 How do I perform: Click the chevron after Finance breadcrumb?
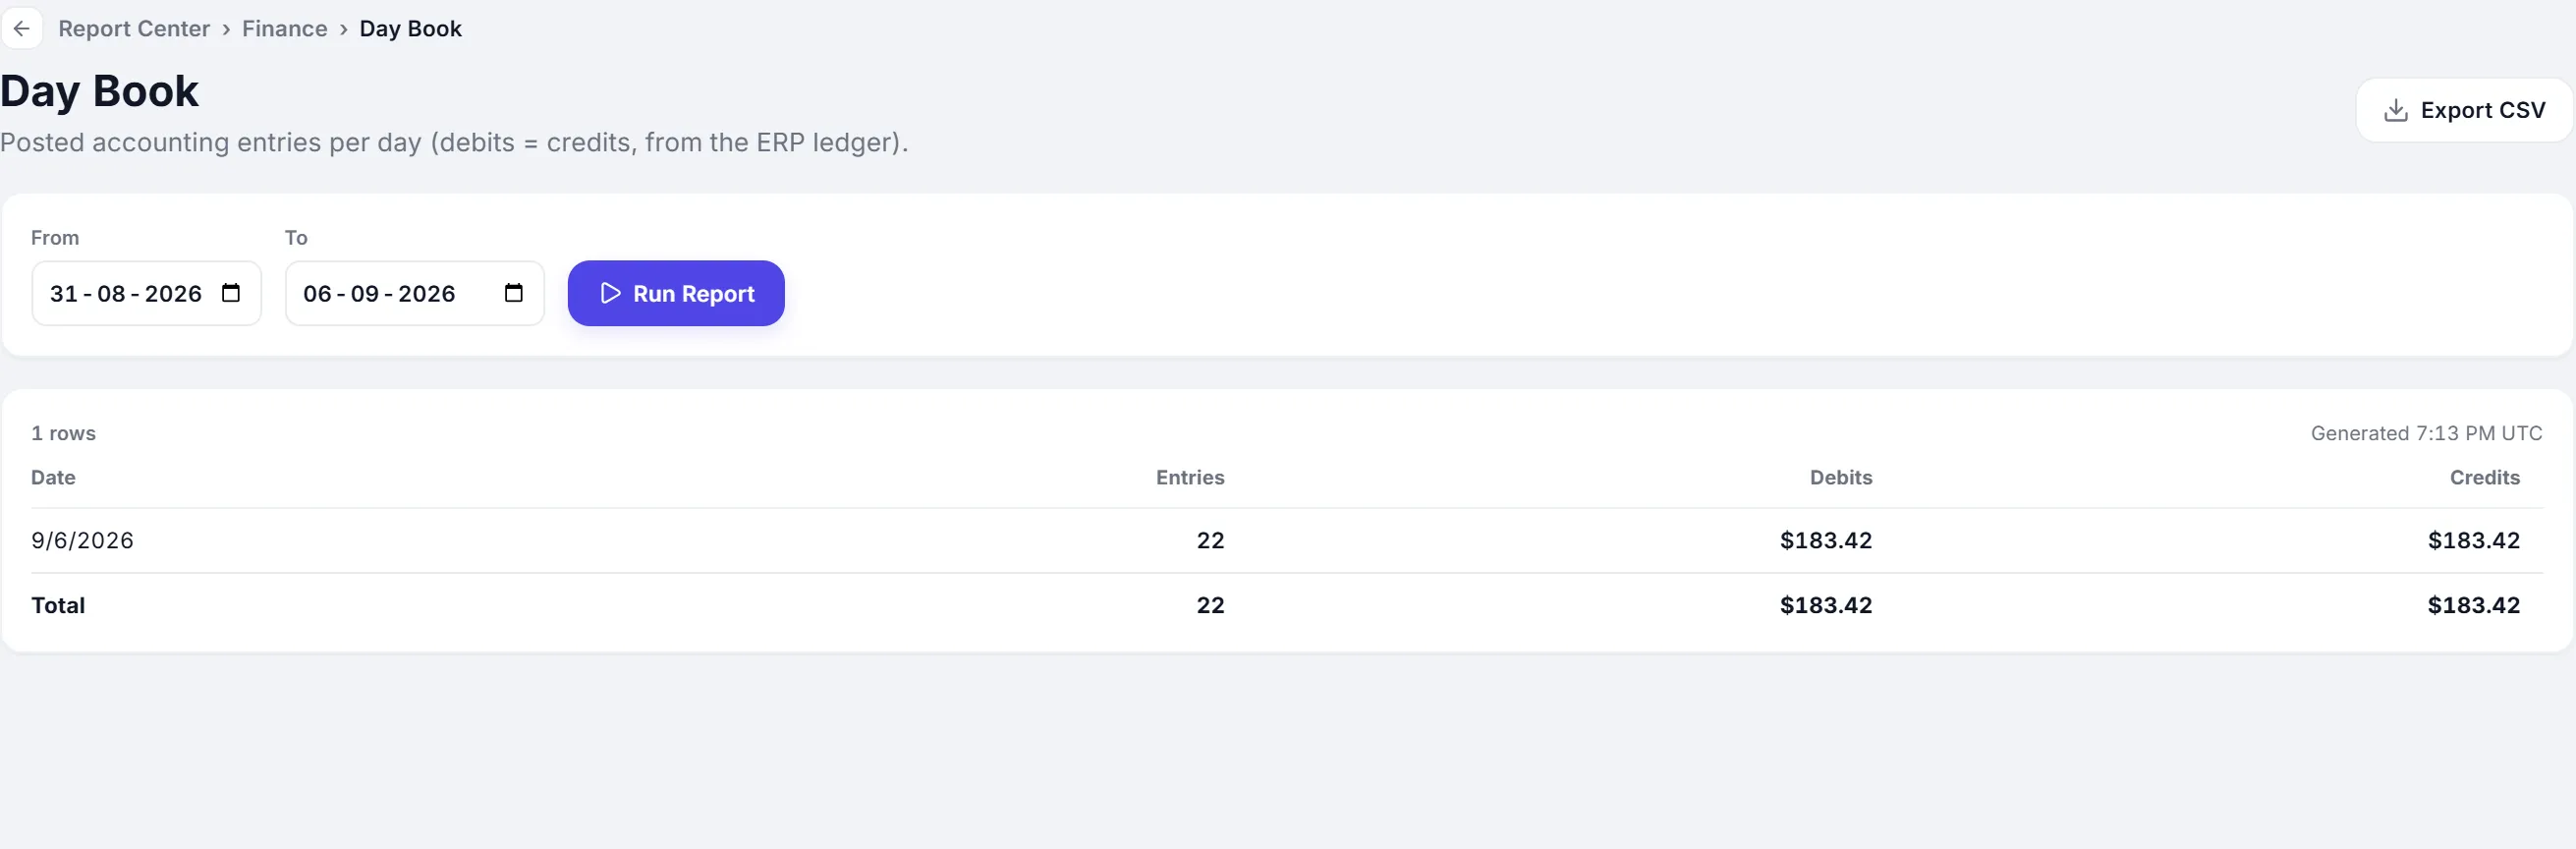point(343,29)
